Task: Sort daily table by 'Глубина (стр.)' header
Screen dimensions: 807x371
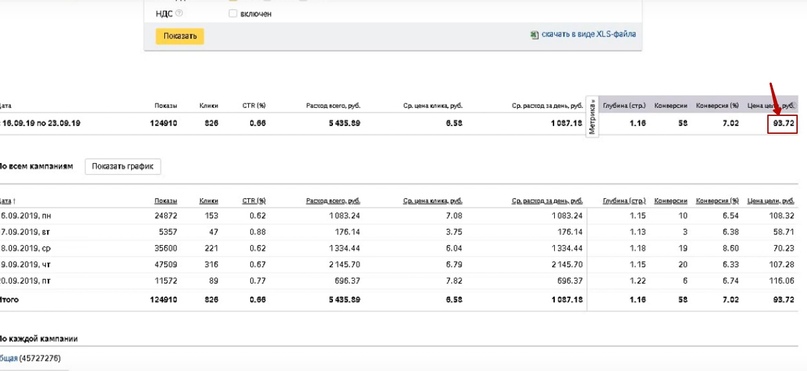Action: (x=624, y=201)
